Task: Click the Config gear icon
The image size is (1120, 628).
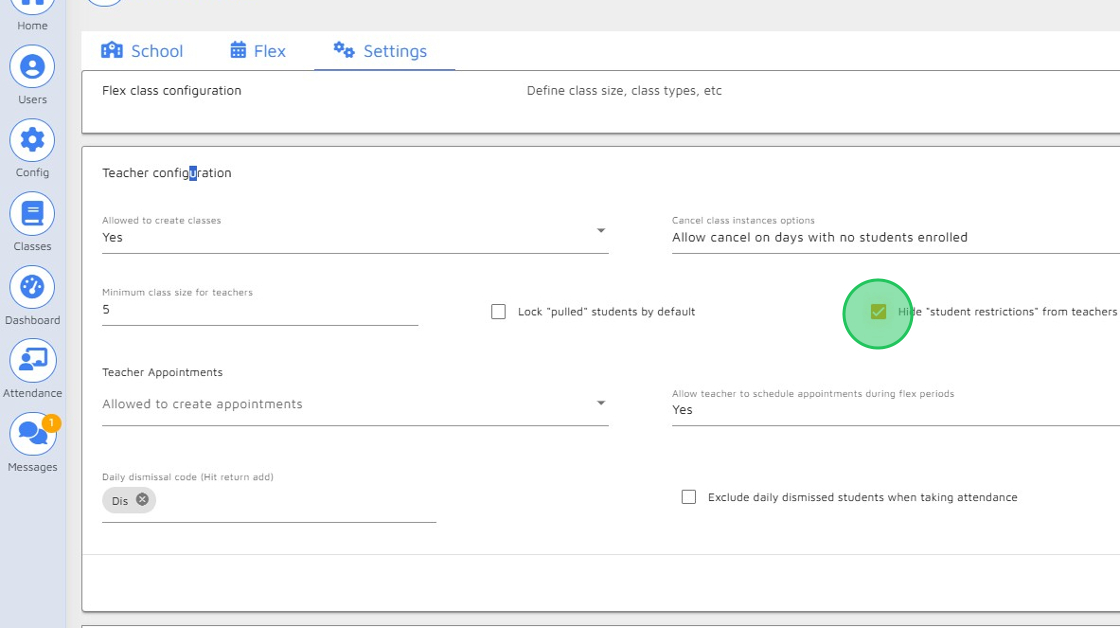Action: 32,140
